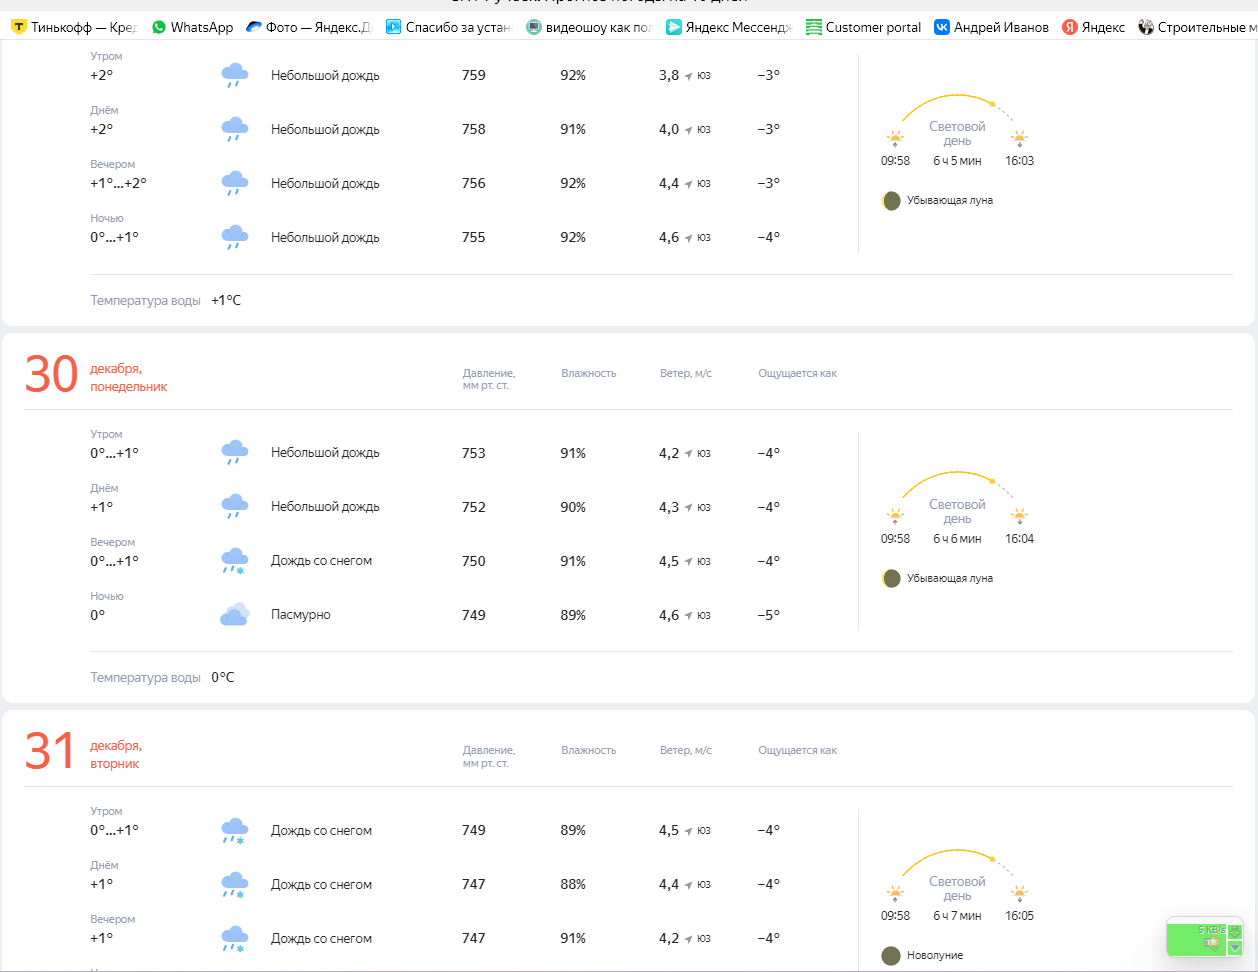Click the Давление column header on 30 December
Viewport: 1258px width, 972px height.
[489, 379]
